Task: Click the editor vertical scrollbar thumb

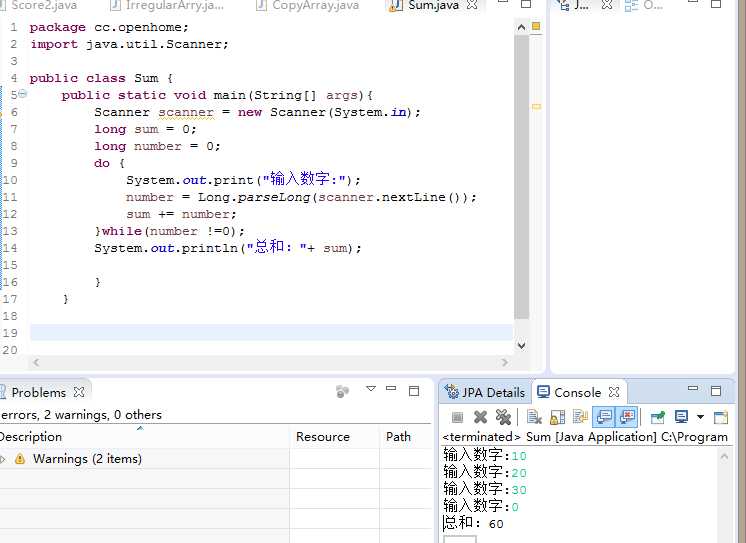Action: click(521, 177)
